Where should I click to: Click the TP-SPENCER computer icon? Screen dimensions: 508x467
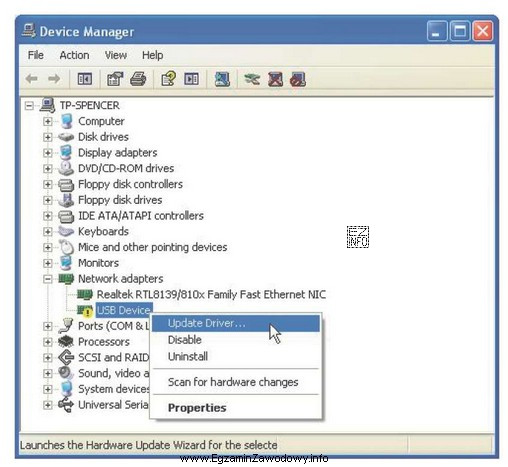tap(47, 105)
